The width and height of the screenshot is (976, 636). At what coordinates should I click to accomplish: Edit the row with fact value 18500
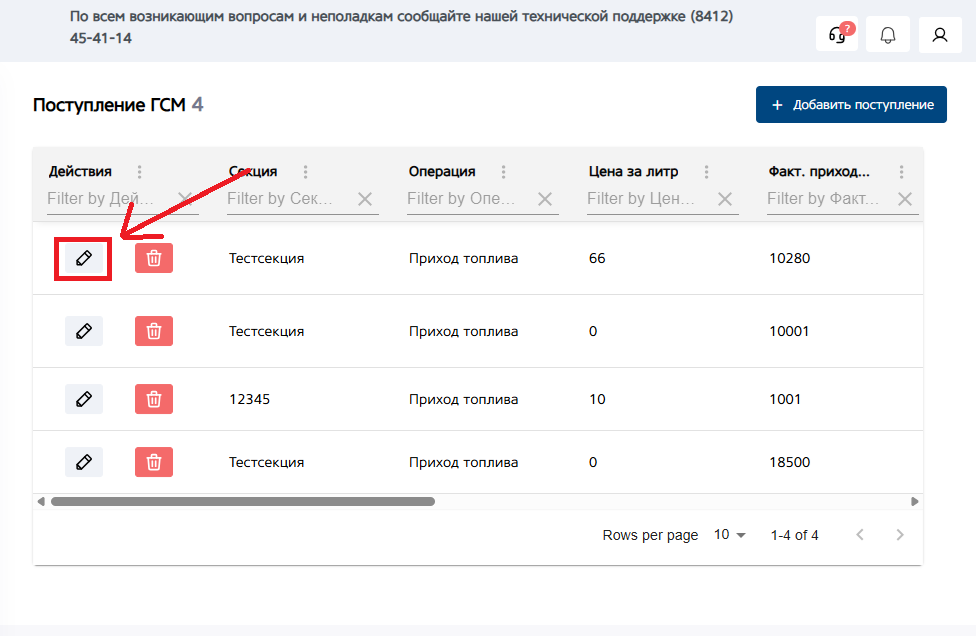click(84, 462)
